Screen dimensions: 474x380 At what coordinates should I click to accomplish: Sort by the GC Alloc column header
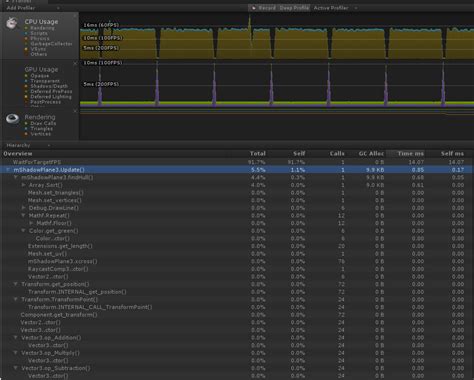(x=371, y=154)
